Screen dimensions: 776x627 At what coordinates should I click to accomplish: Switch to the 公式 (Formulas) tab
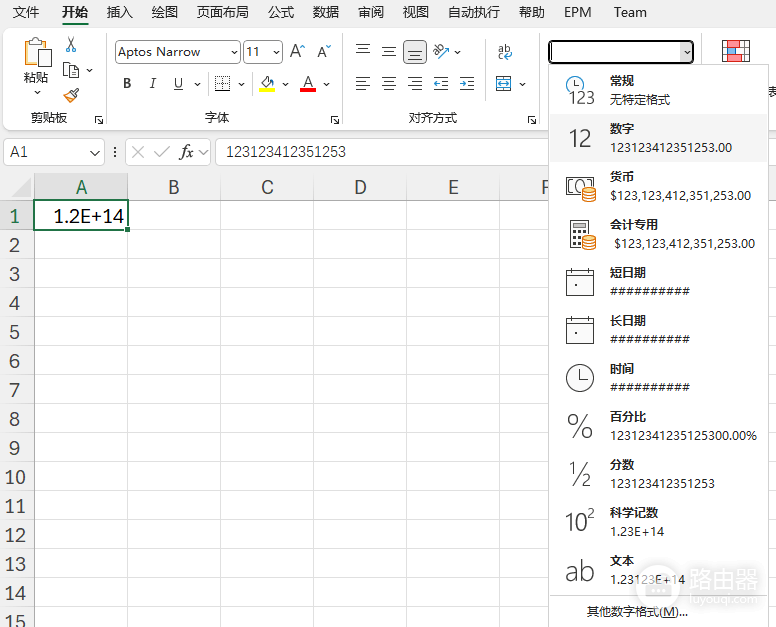coord(281,12)
